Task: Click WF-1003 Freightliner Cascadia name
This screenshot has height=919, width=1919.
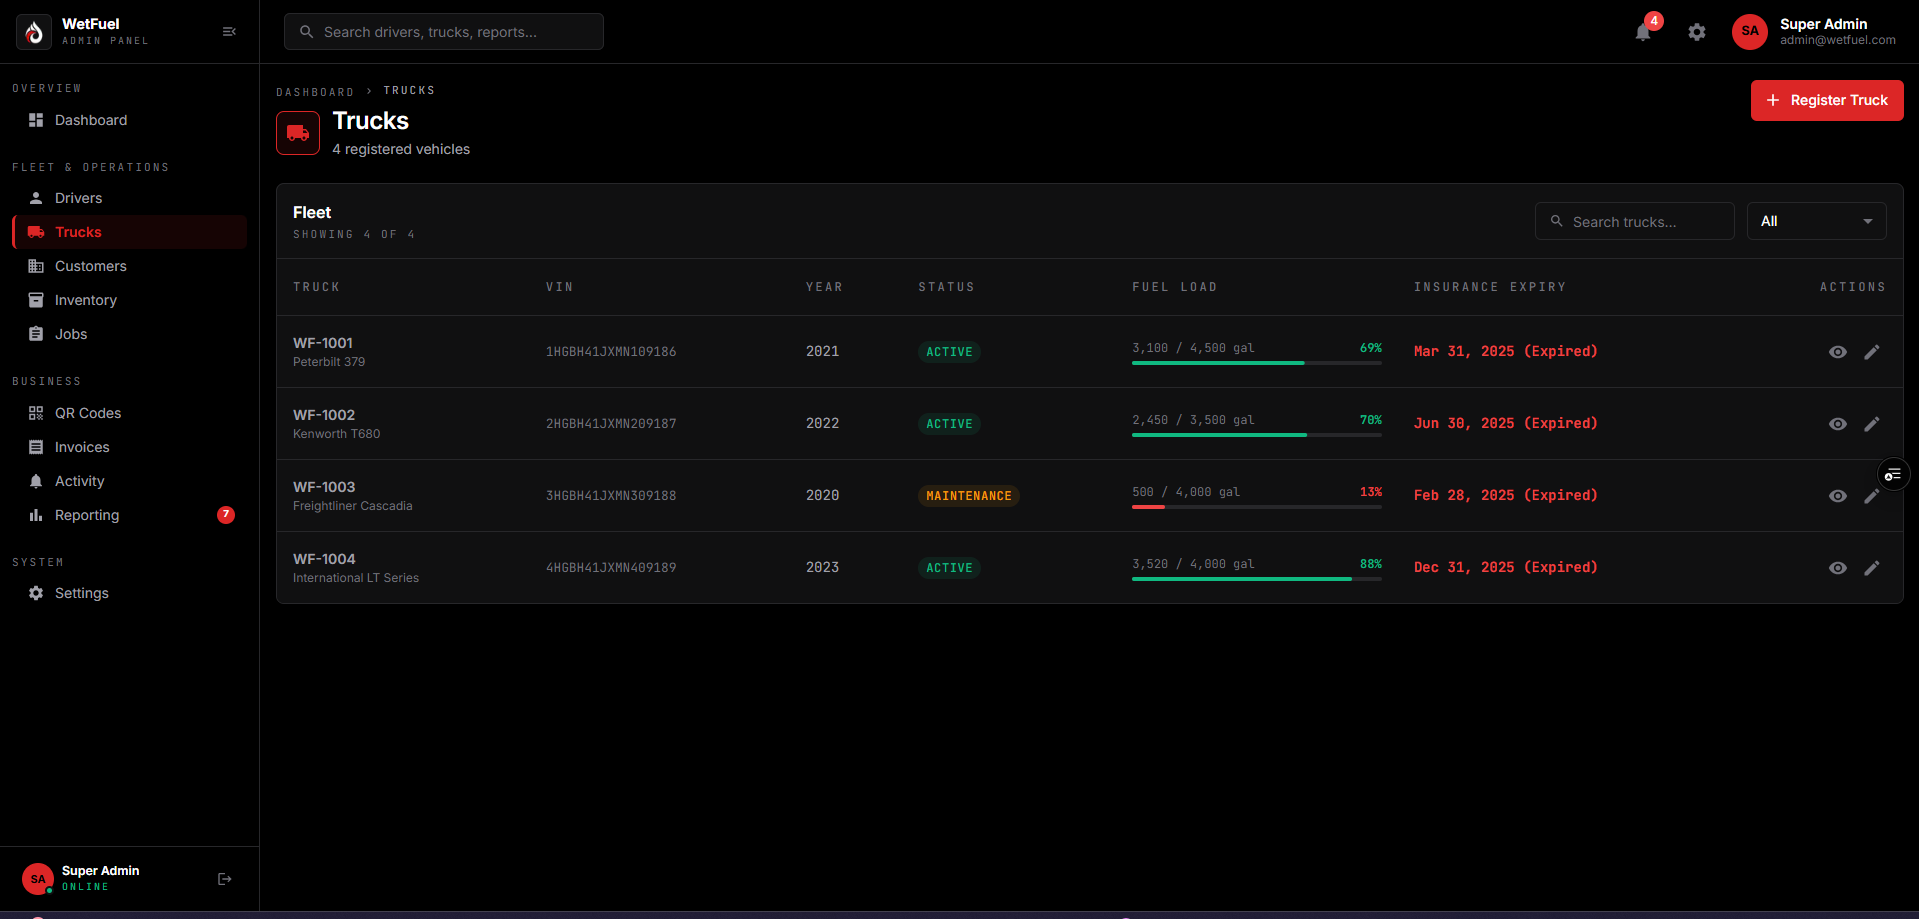Action: coord(353,496)
